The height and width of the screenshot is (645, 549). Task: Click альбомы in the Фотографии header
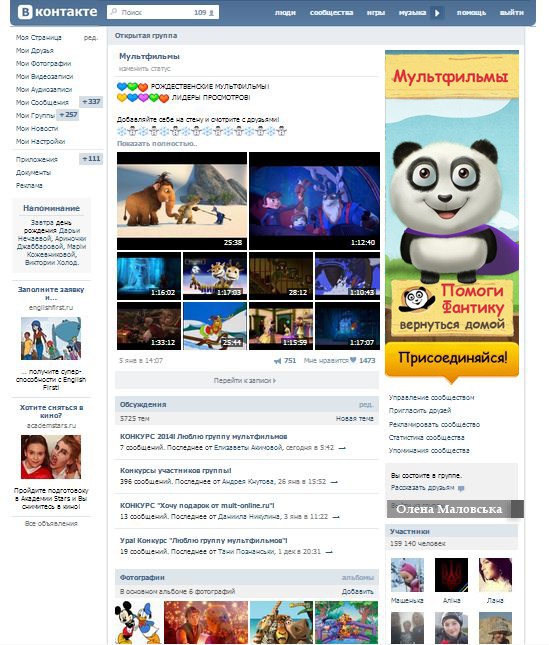[357, 578]
